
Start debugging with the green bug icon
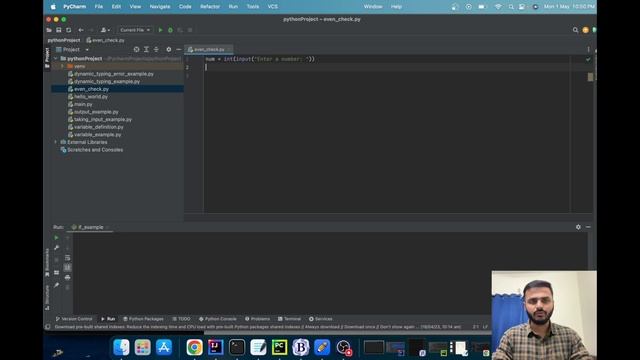[x=170, y=30]
